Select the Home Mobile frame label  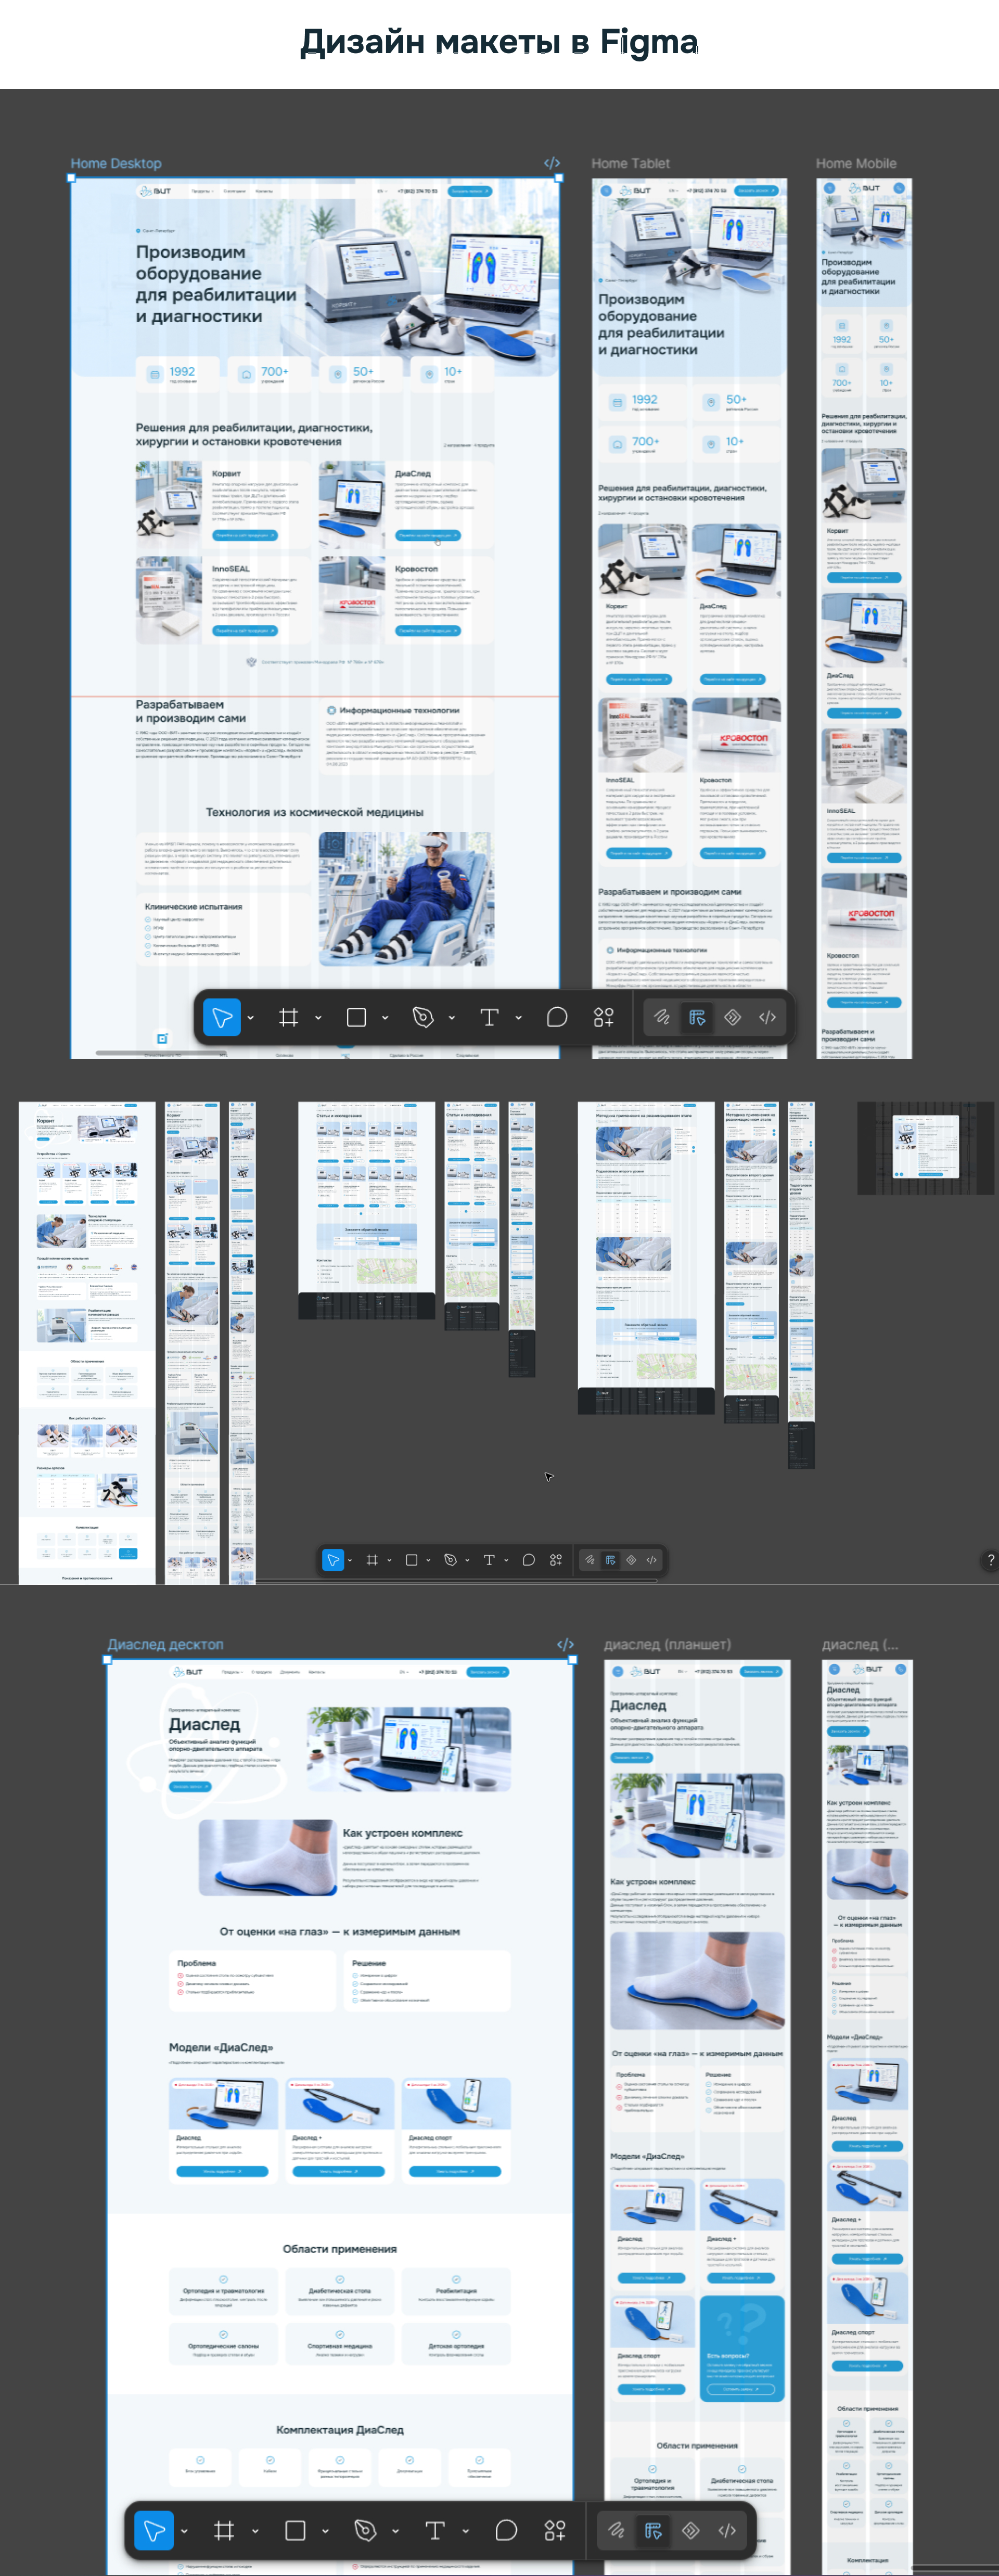coord(856,163)
